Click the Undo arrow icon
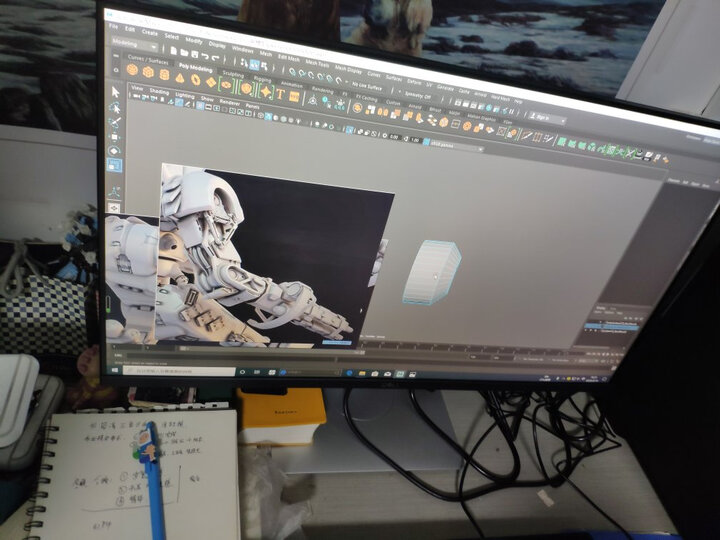Image resolution: width=720 pixels, height=540 pixels. (205, 56)
